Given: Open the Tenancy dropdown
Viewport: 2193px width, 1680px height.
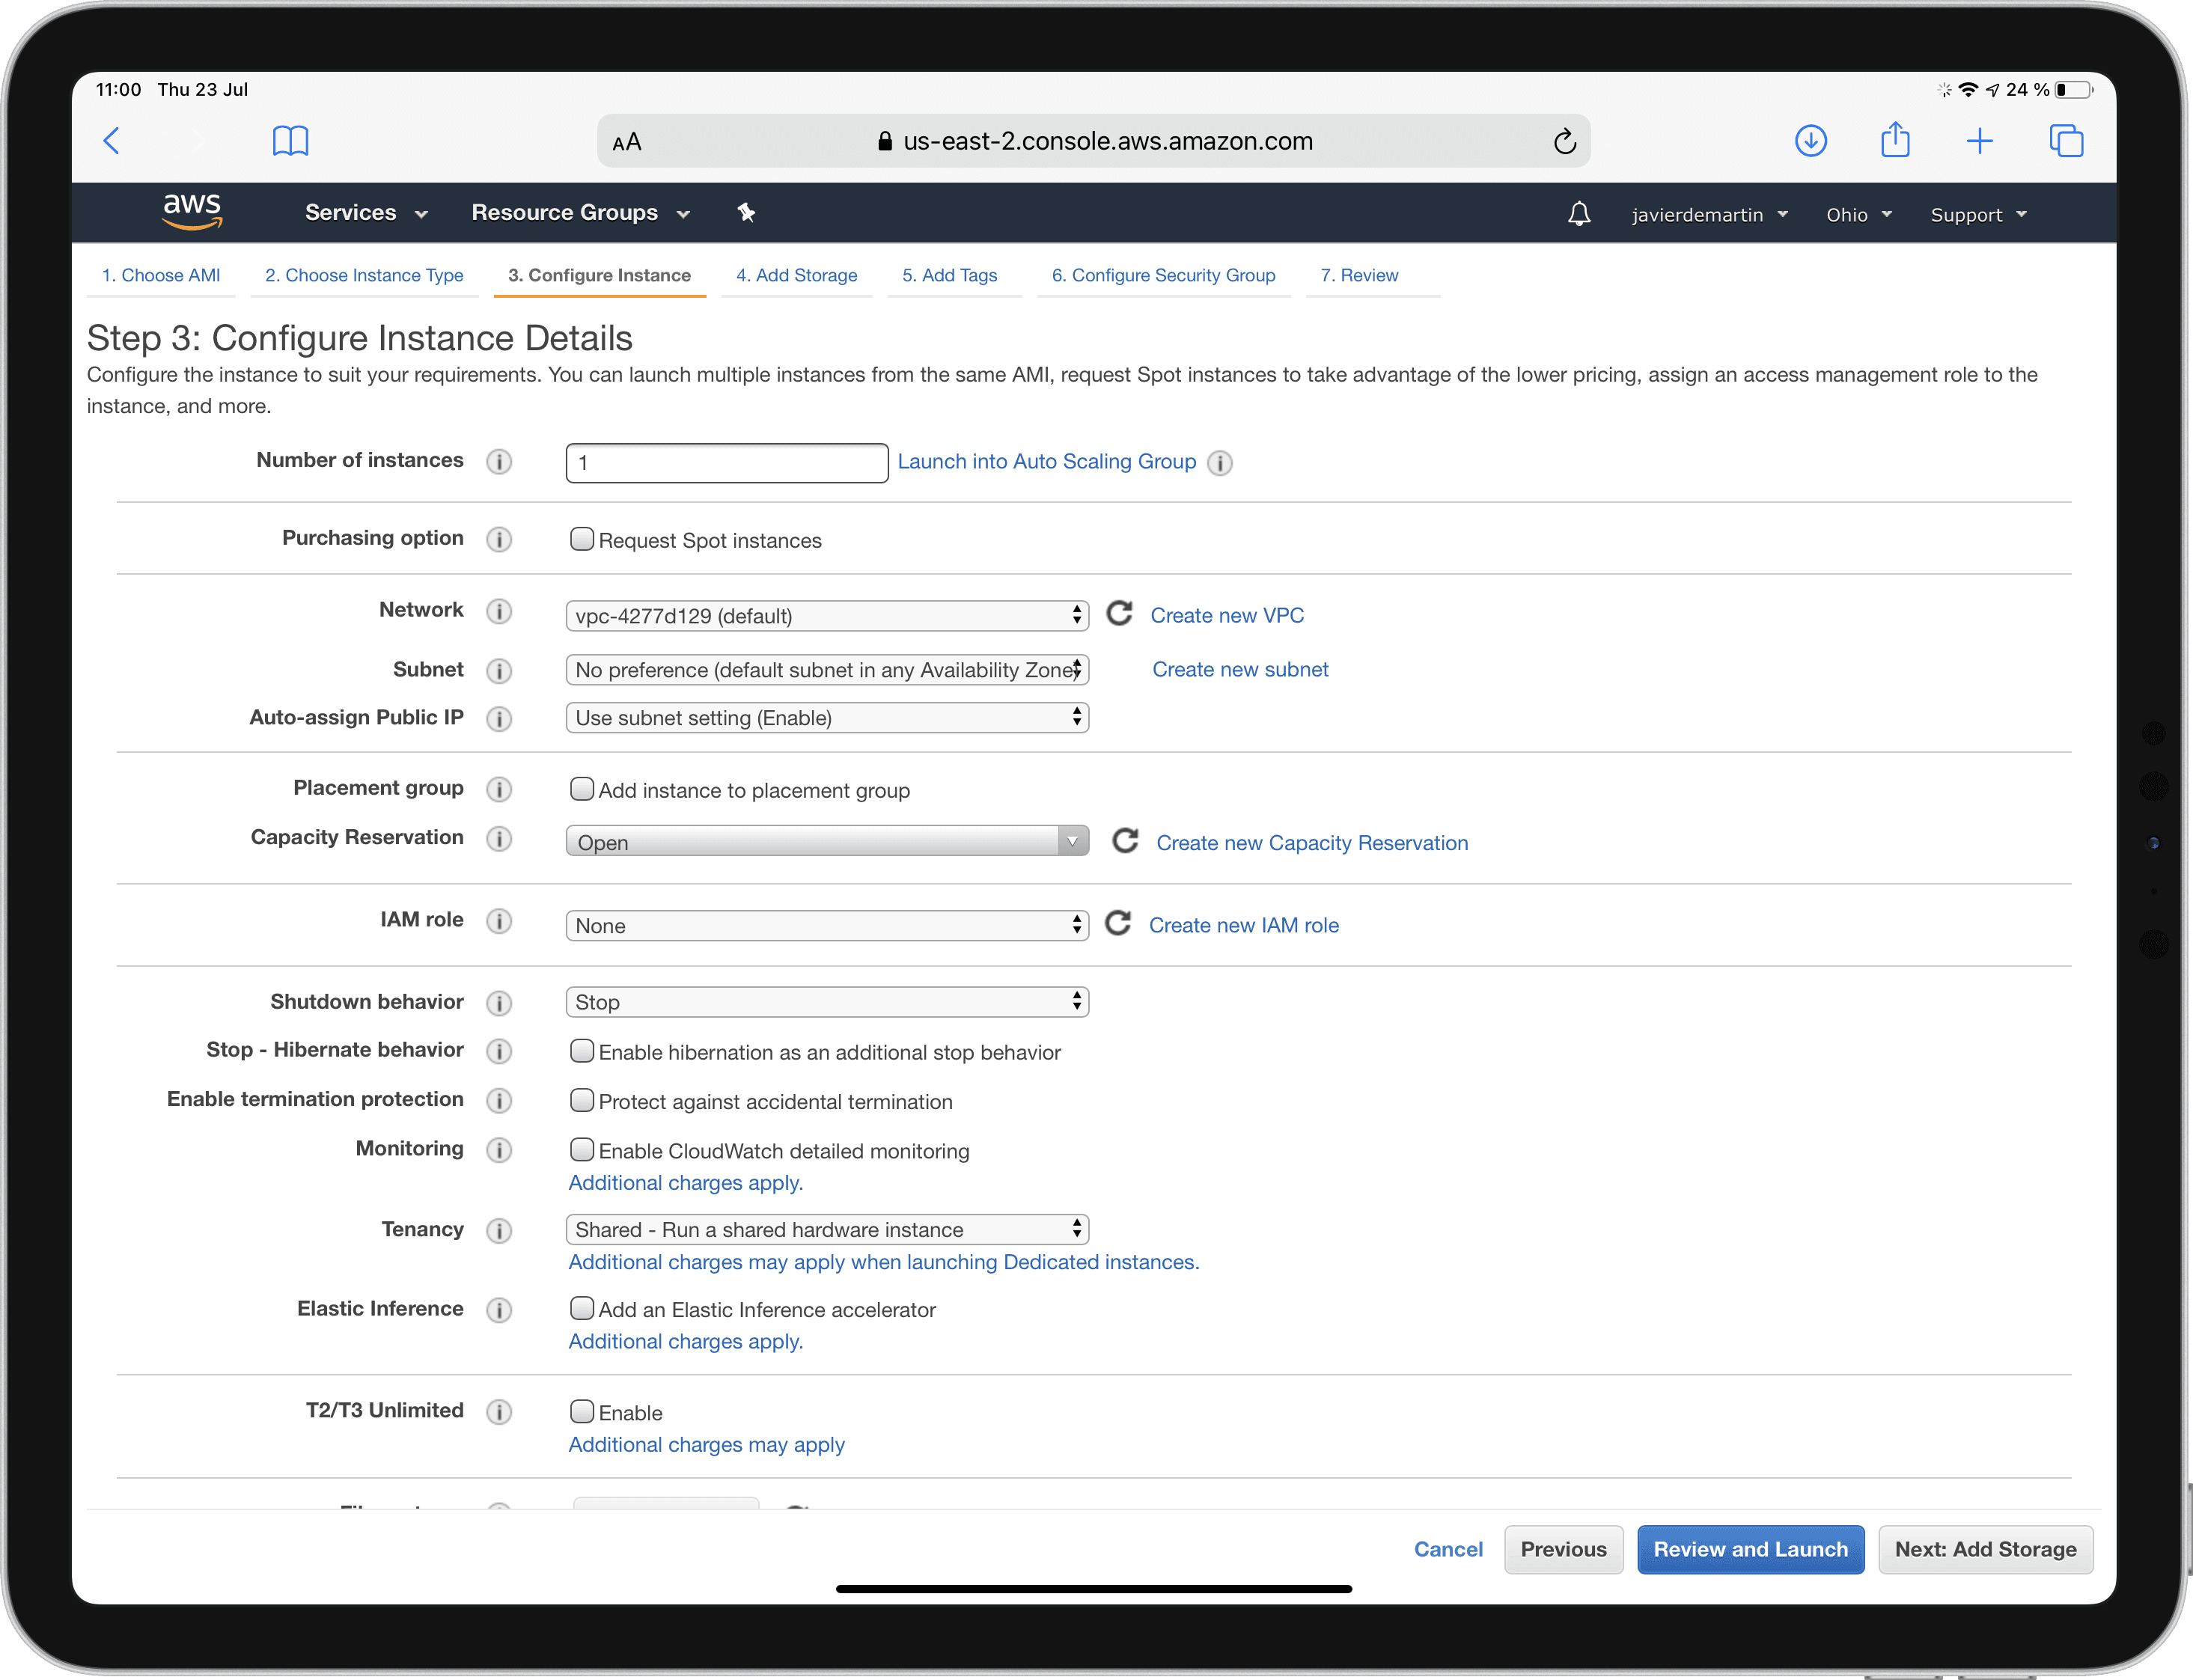Looking at the screenshot, I should click(827, 1230).
